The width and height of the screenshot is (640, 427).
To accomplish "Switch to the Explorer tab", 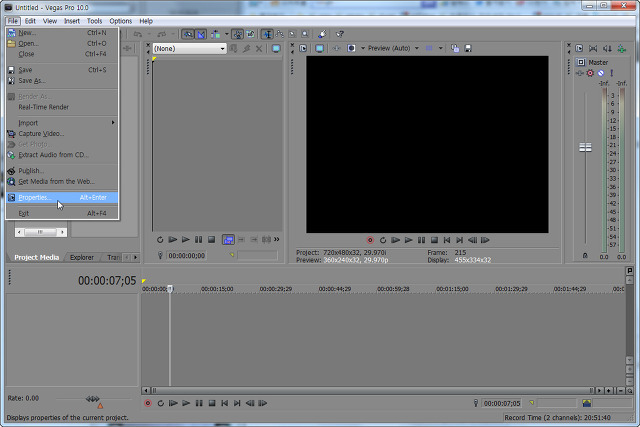I will pos(82,257).
